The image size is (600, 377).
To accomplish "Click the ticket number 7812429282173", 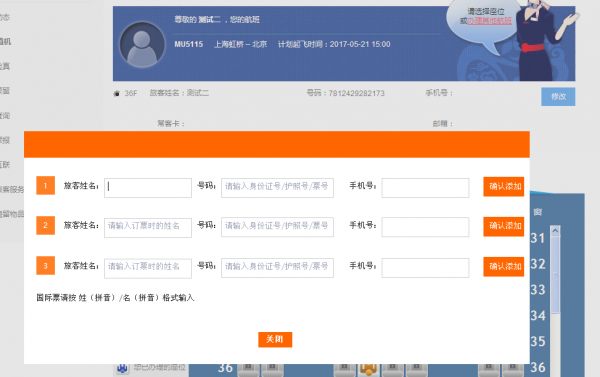I will coord(356,93).
